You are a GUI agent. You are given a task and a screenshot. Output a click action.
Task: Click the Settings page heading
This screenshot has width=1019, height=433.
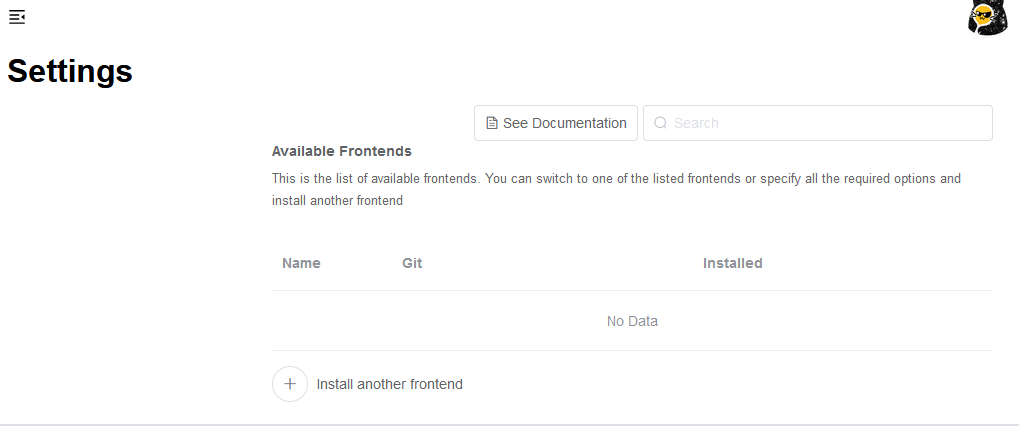70,71
